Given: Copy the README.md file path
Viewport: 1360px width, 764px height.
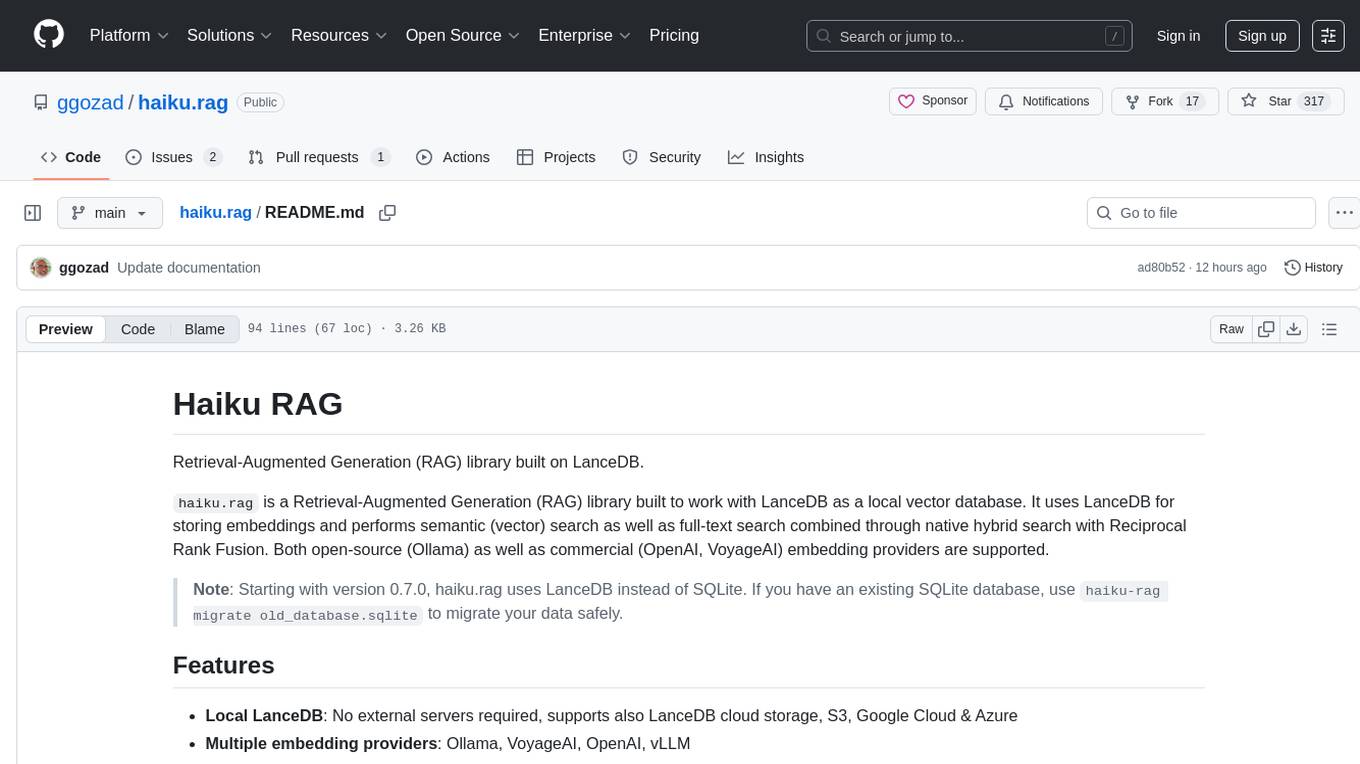Looking at the screenshot, I should pos(388,213).
